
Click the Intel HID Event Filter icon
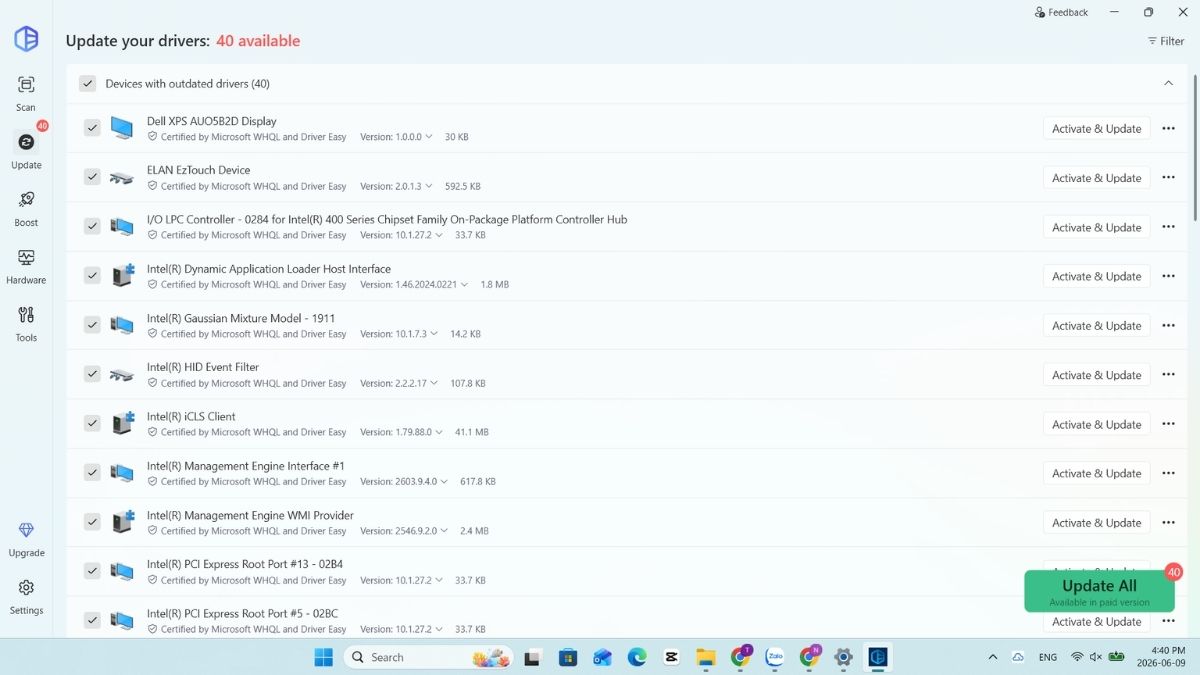[122, 374]
